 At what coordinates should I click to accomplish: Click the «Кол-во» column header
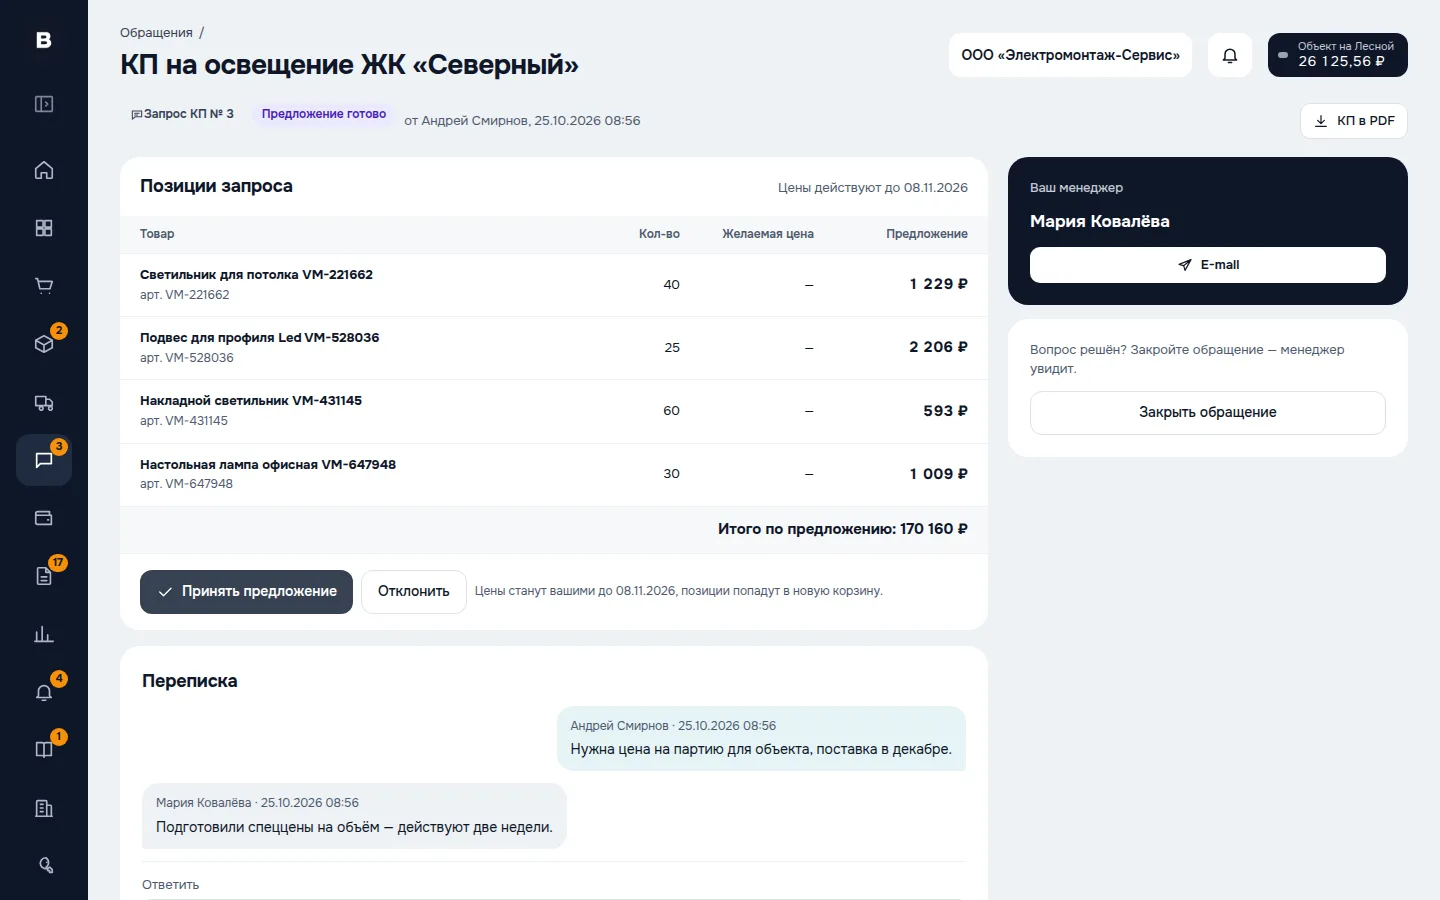click(x=659, y=234)
